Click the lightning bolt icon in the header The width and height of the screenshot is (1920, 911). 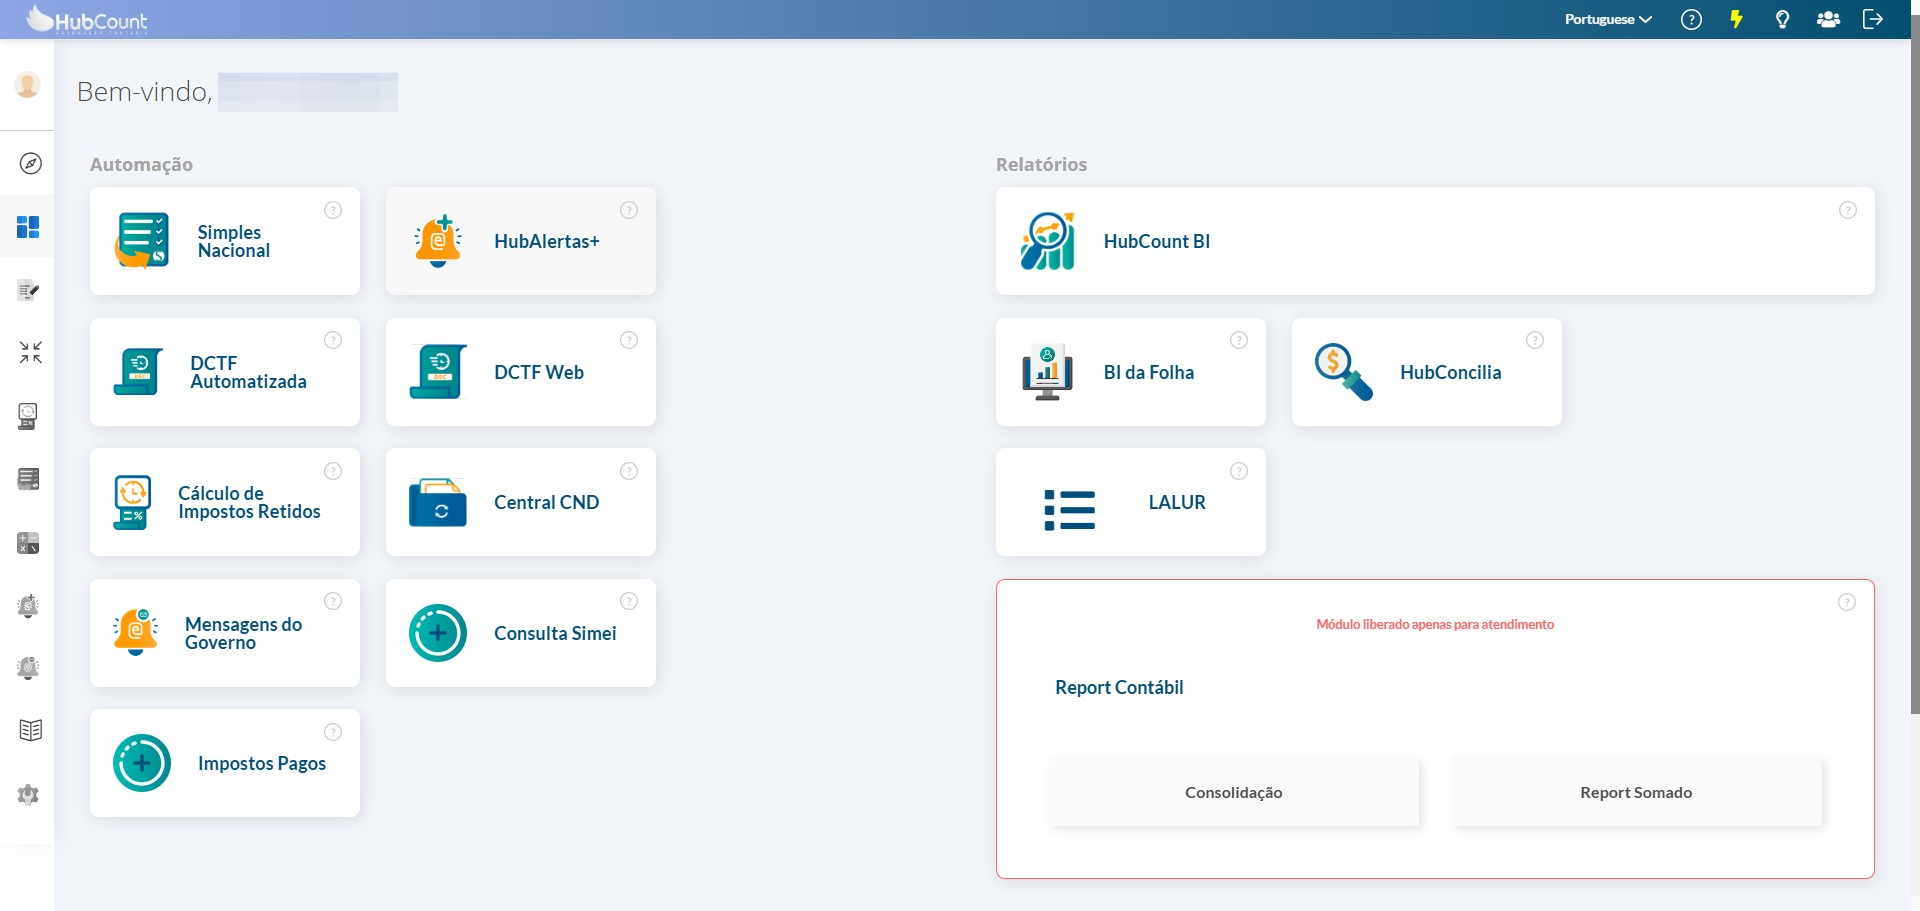tap(1737, 19)
